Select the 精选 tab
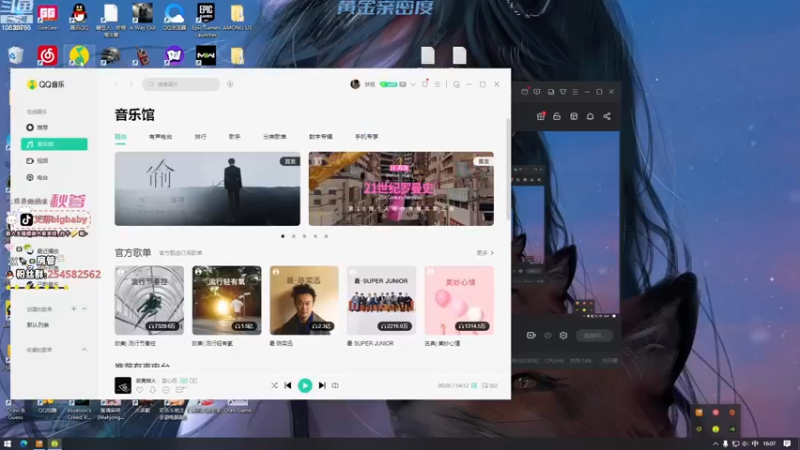 click(120, 137)
